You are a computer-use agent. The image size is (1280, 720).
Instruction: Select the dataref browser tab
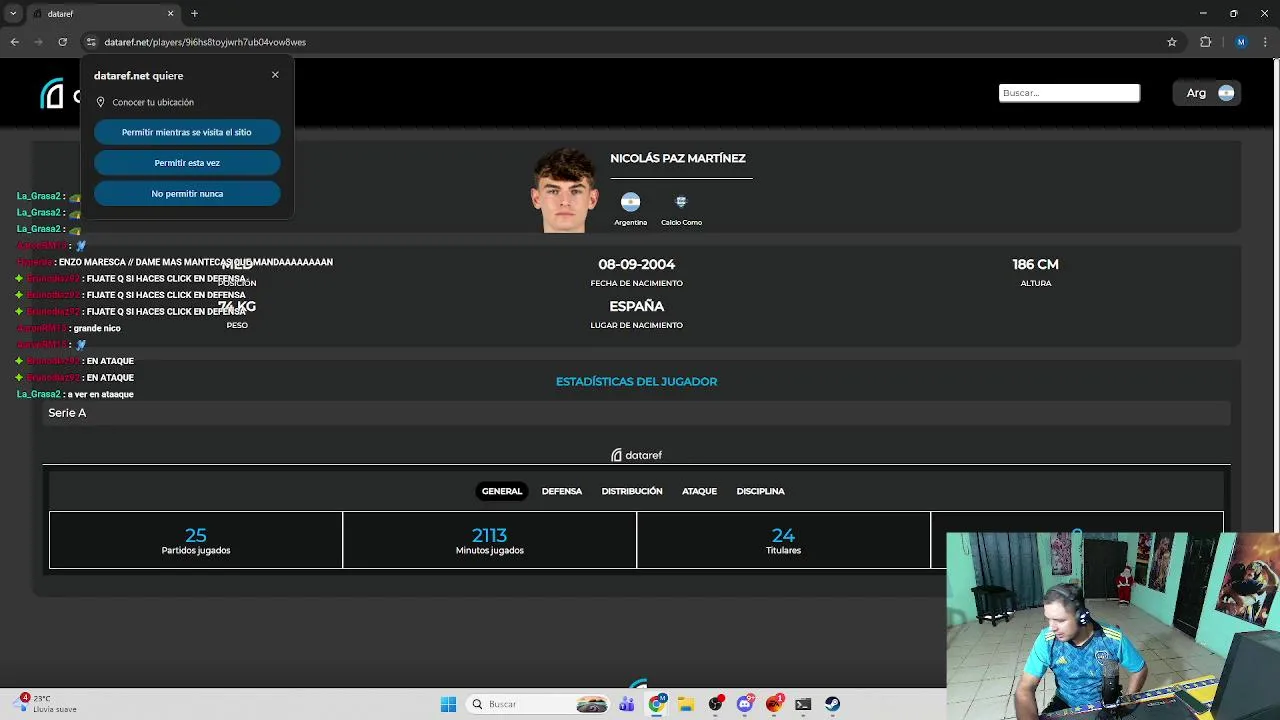(102, 14)
